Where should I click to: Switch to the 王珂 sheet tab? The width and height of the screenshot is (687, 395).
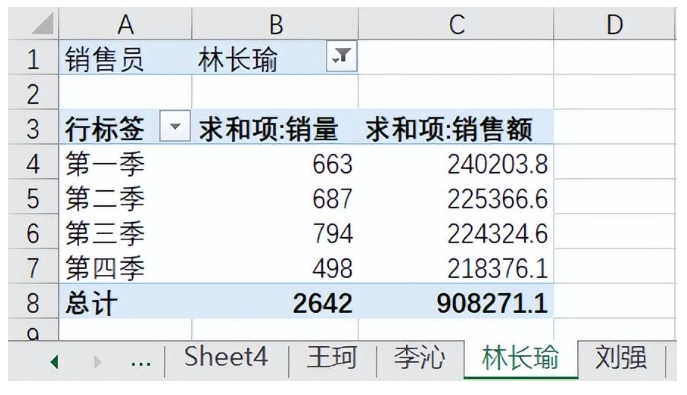[332, 358]
